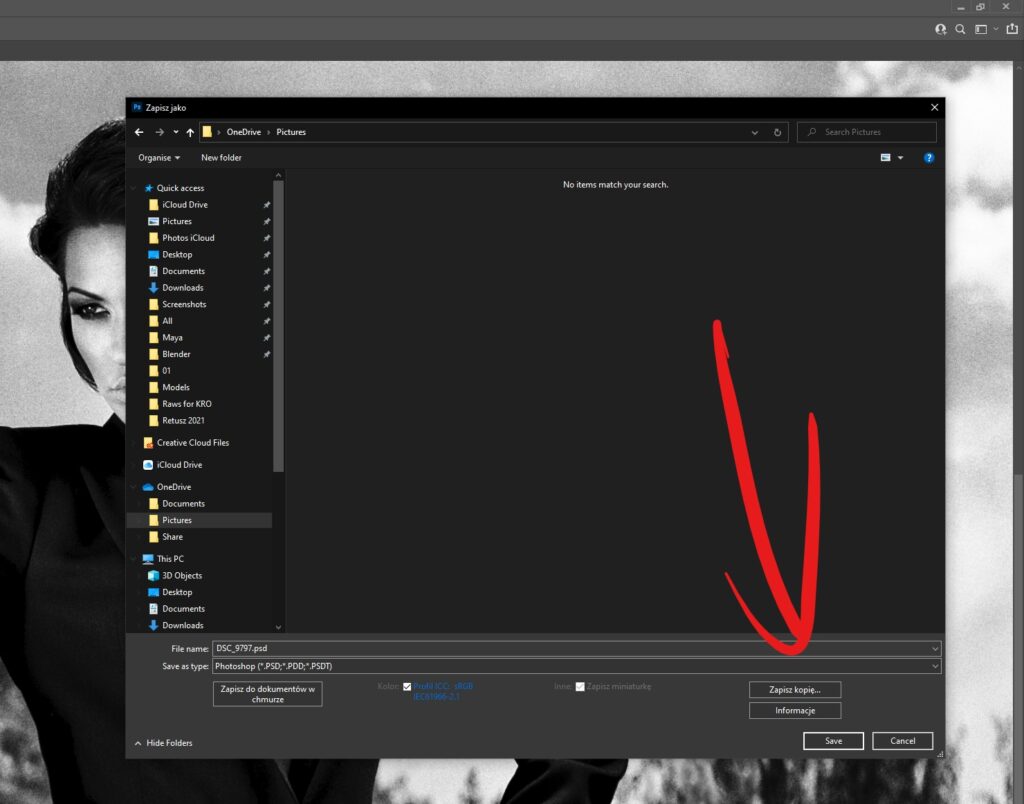Select Creative Cloud Files in sidebar
Image resolution: width=1024 pixels, height=804 pixels.
click(x=192, y=443)
